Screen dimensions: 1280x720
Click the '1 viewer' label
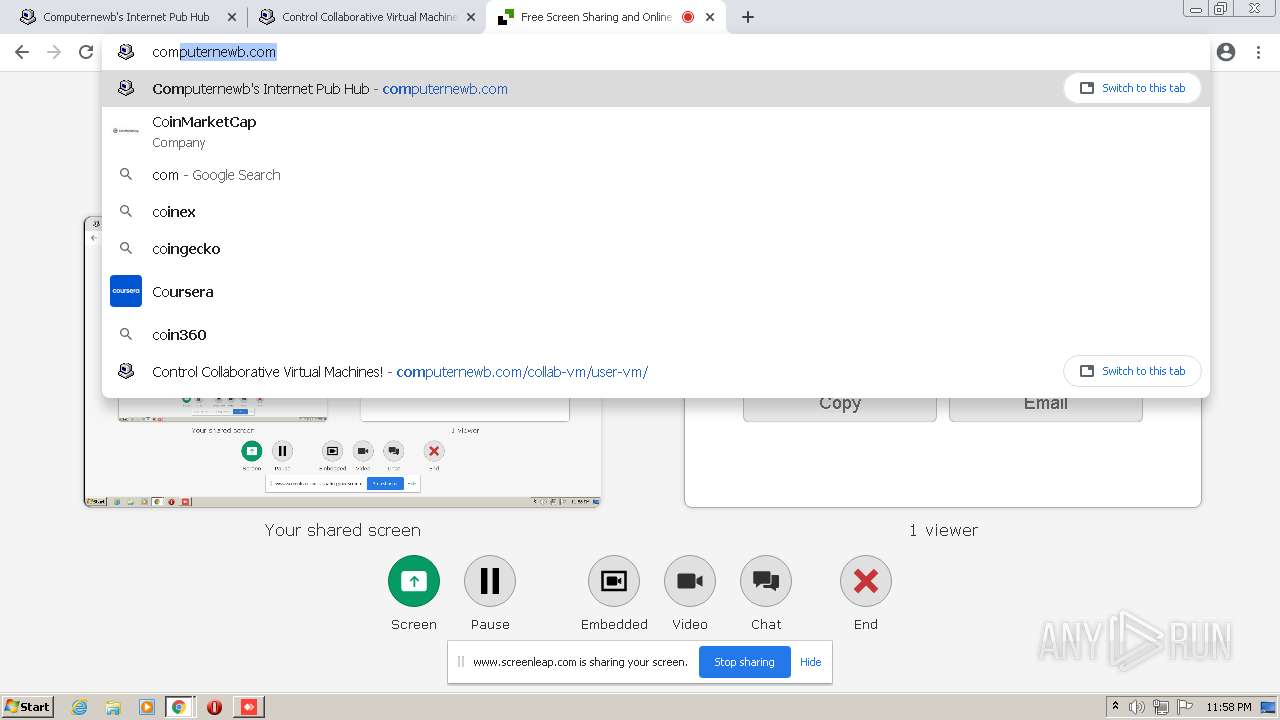(943, 530)
